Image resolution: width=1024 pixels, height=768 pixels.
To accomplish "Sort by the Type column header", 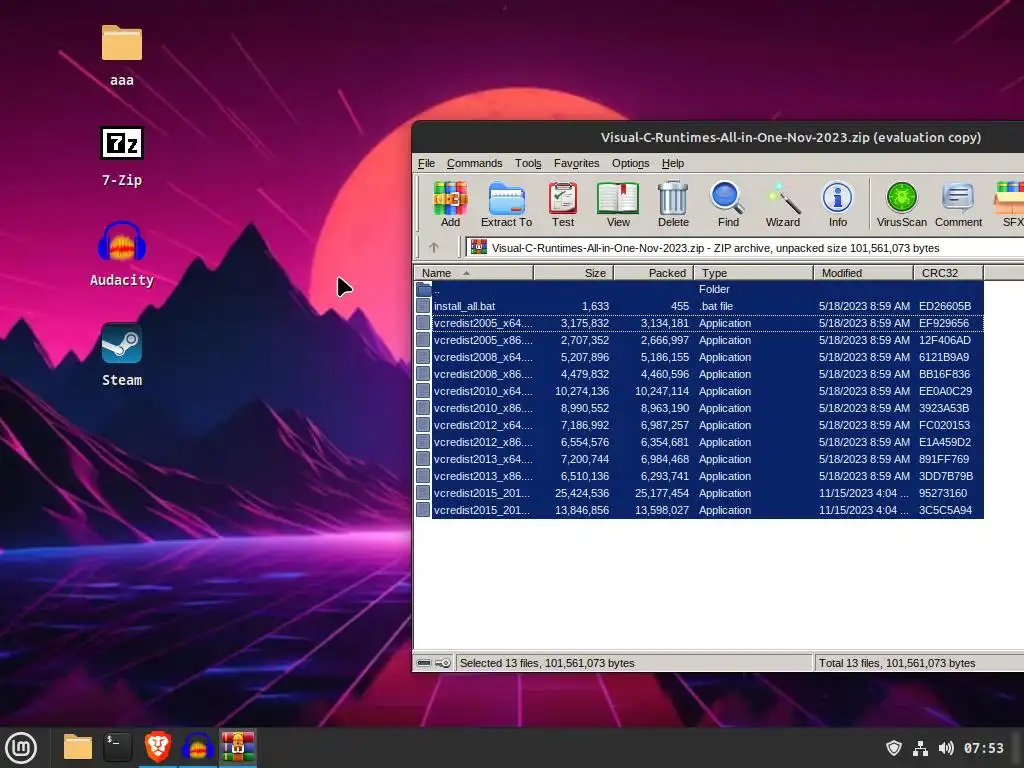I will click(x=754, y=273).
